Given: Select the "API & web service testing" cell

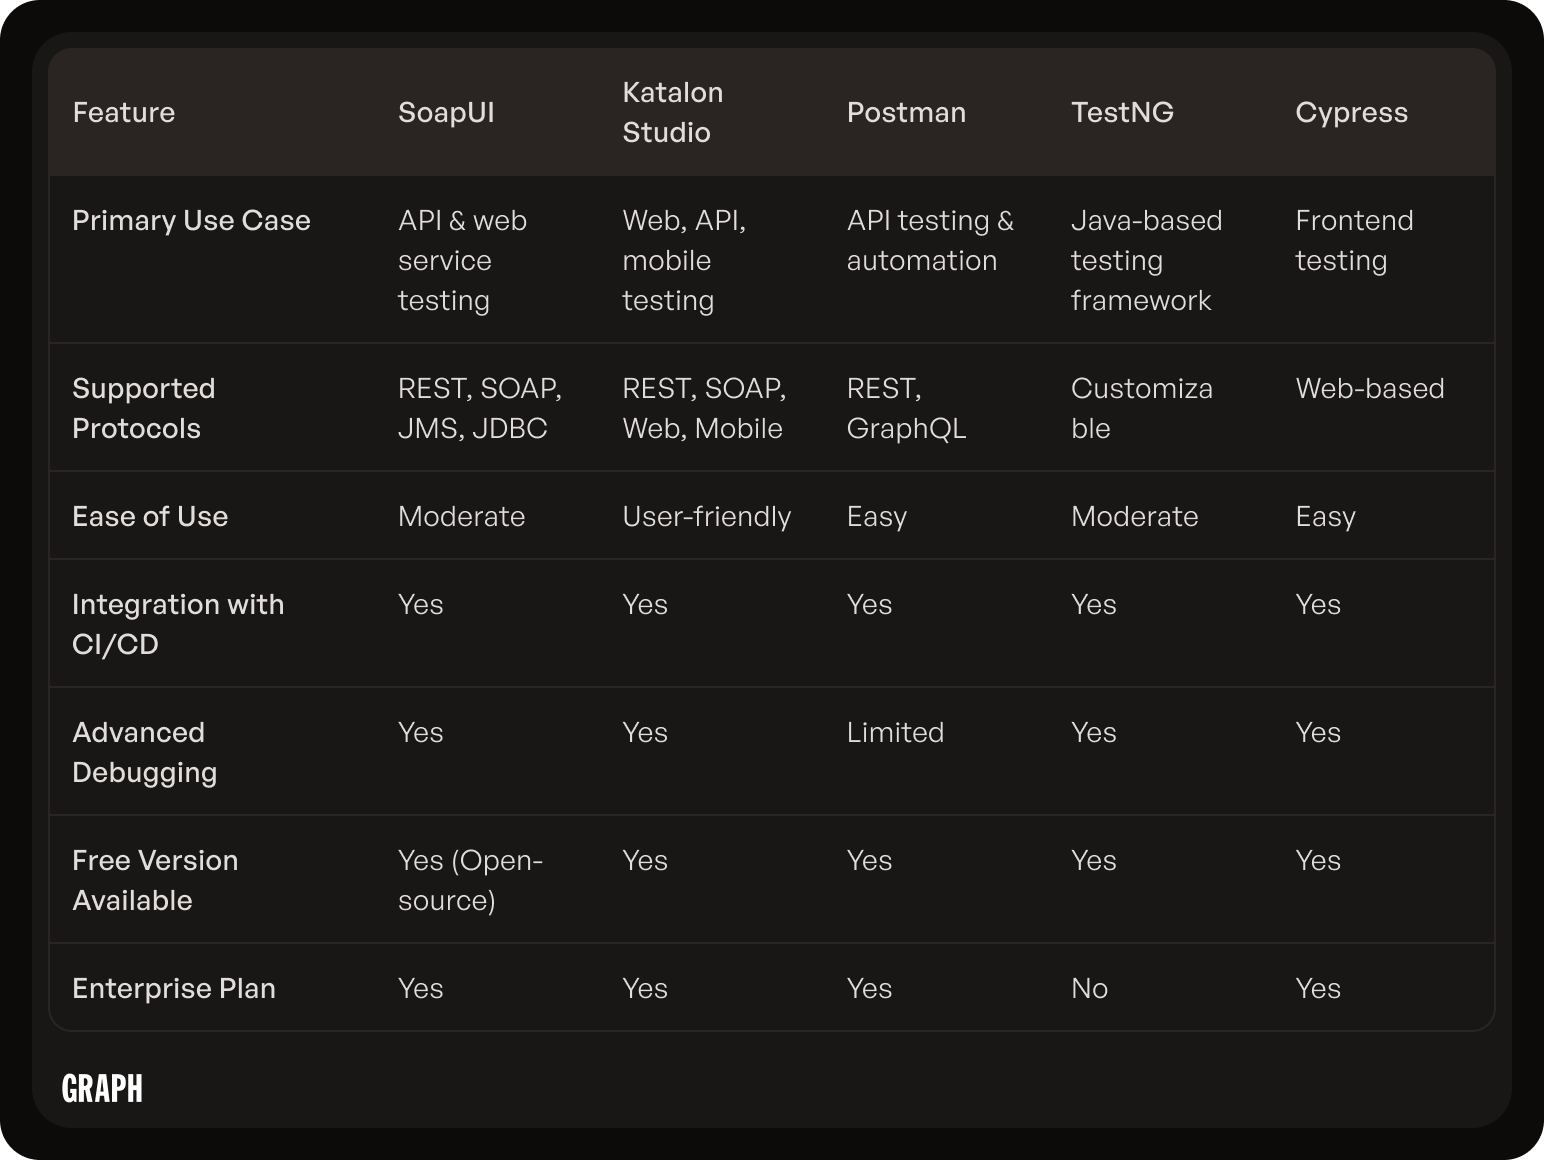Looking at the screenshot, I should pos(462,260).
